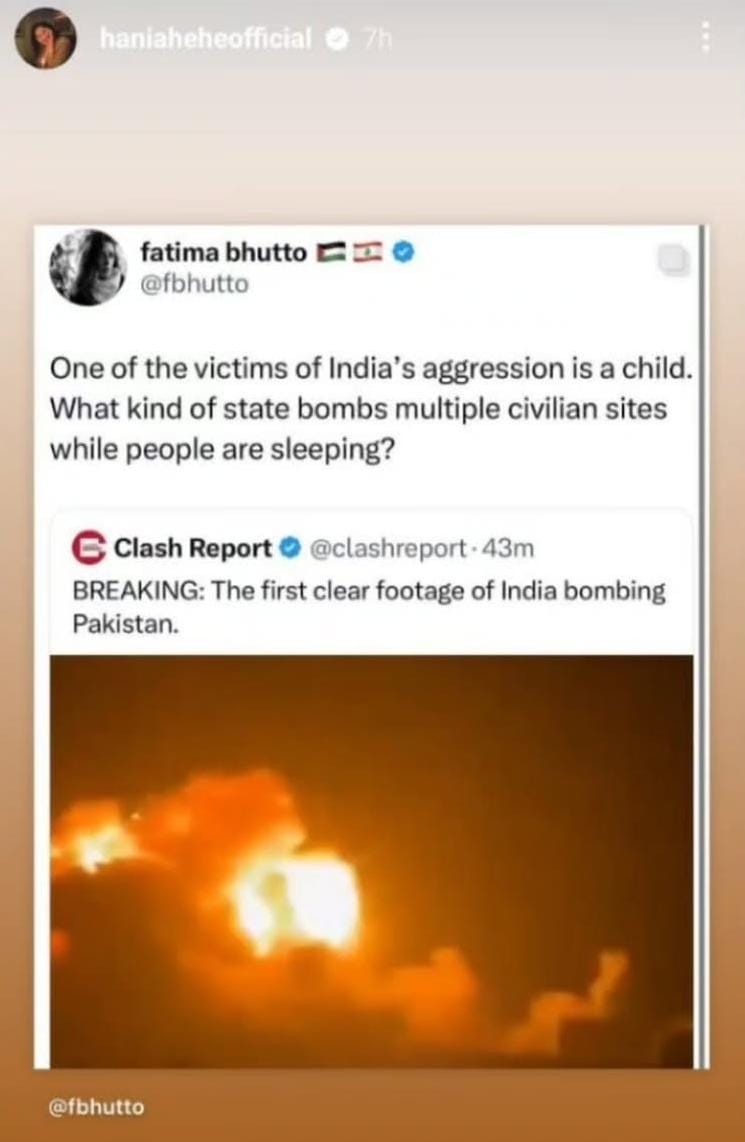Click the Clash Report verified badge
This screenshot has height=1142, width=745.
(288, 548)
